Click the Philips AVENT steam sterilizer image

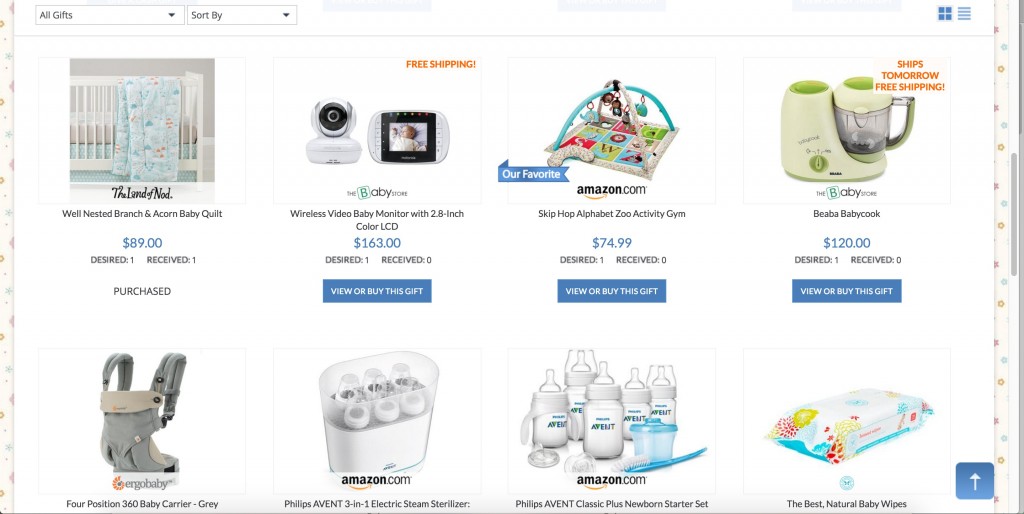(377, 413)
